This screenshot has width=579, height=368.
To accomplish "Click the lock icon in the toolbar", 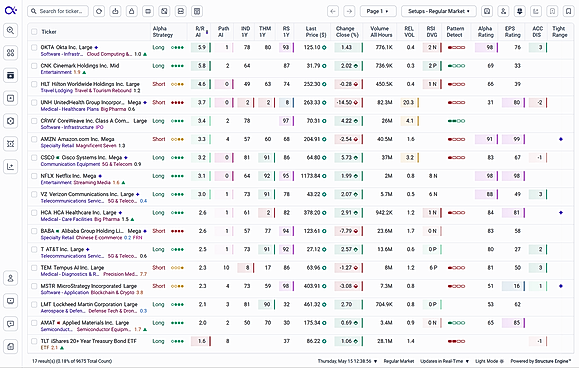I will 131,11.
